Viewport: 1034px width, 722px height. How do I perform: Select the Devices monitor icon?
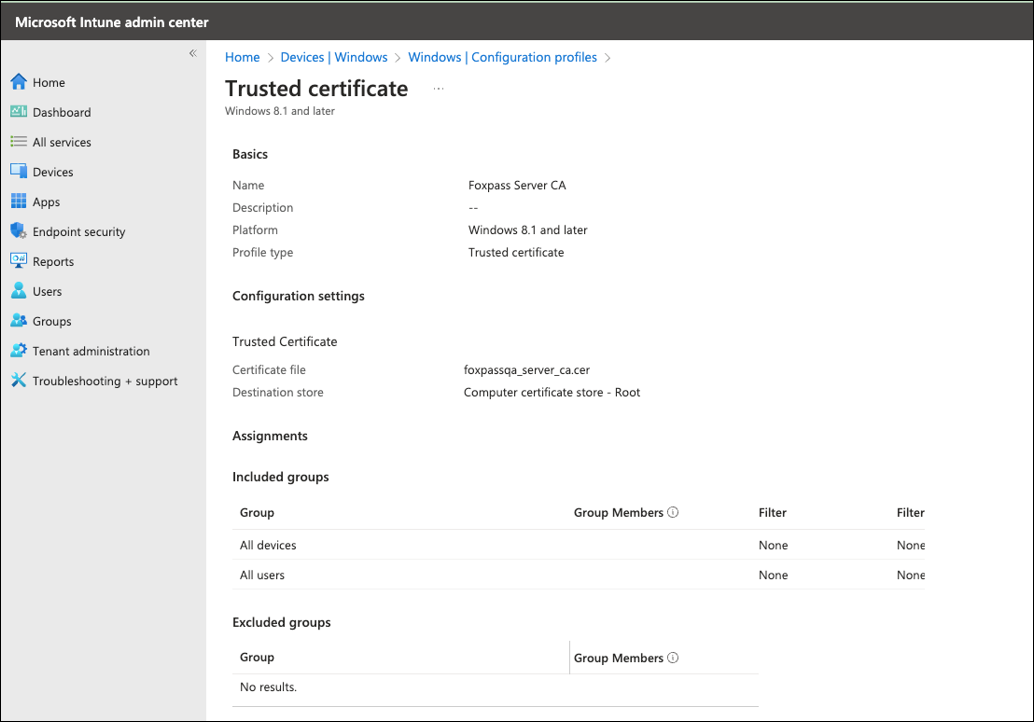[x=18, y=172]
